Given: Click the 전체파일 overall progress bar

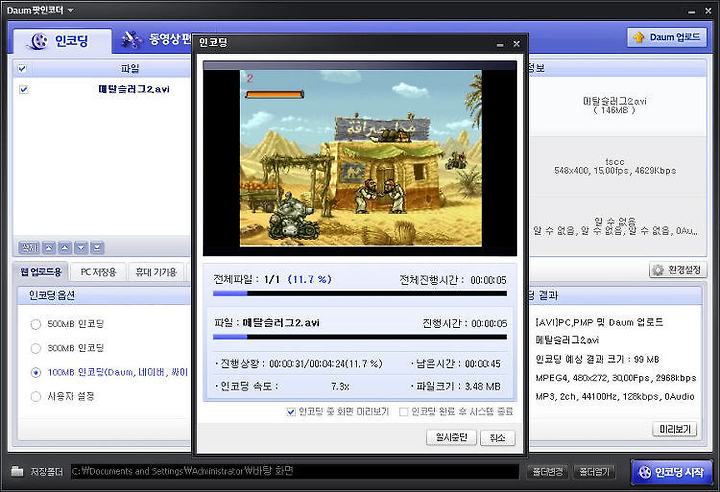Looking at the screenshot, I should (360, 293).
